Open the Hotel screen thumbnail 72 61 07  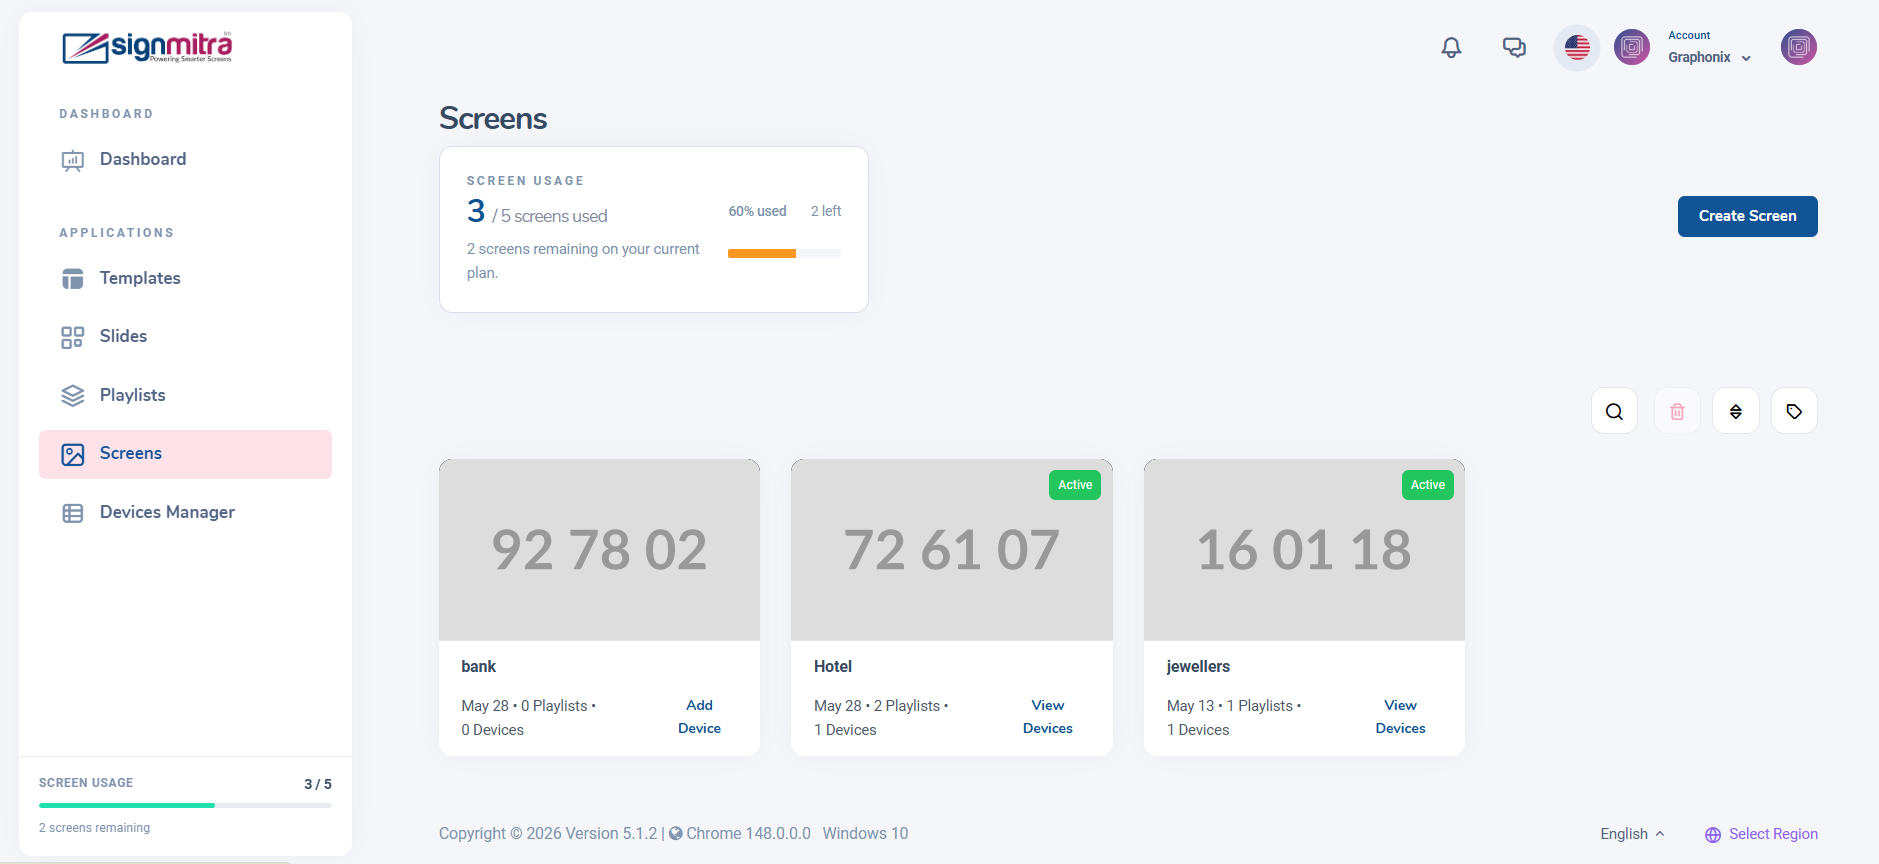[951, 550]
